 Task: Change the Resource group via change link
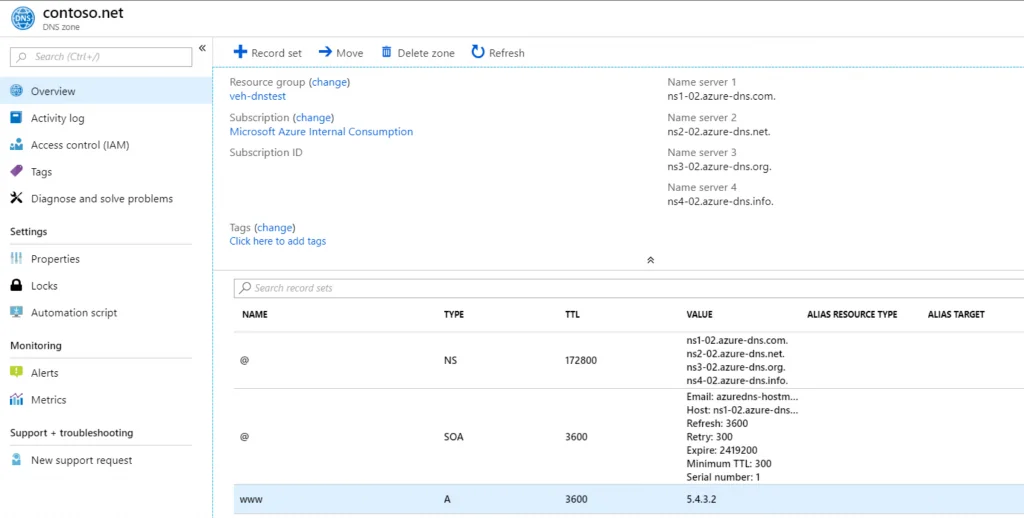coord(330,82)
